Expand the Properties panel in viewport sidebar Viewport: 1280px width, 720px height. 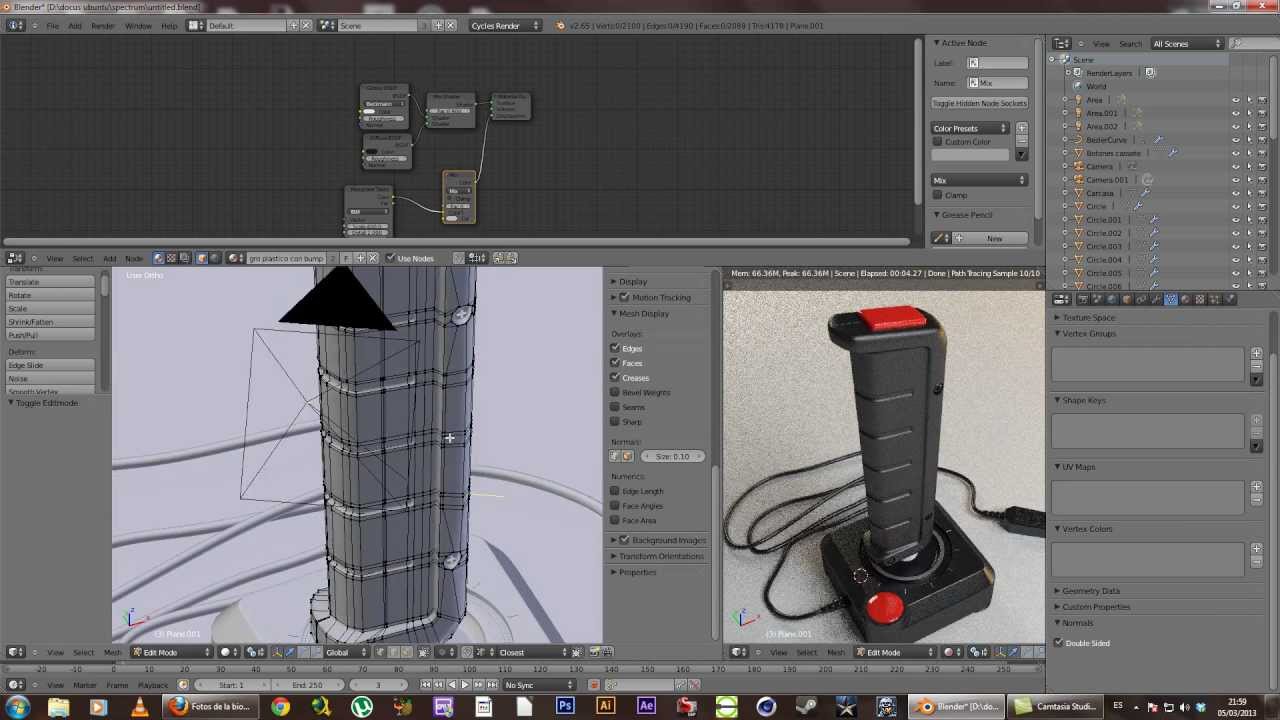pos(637,572)
